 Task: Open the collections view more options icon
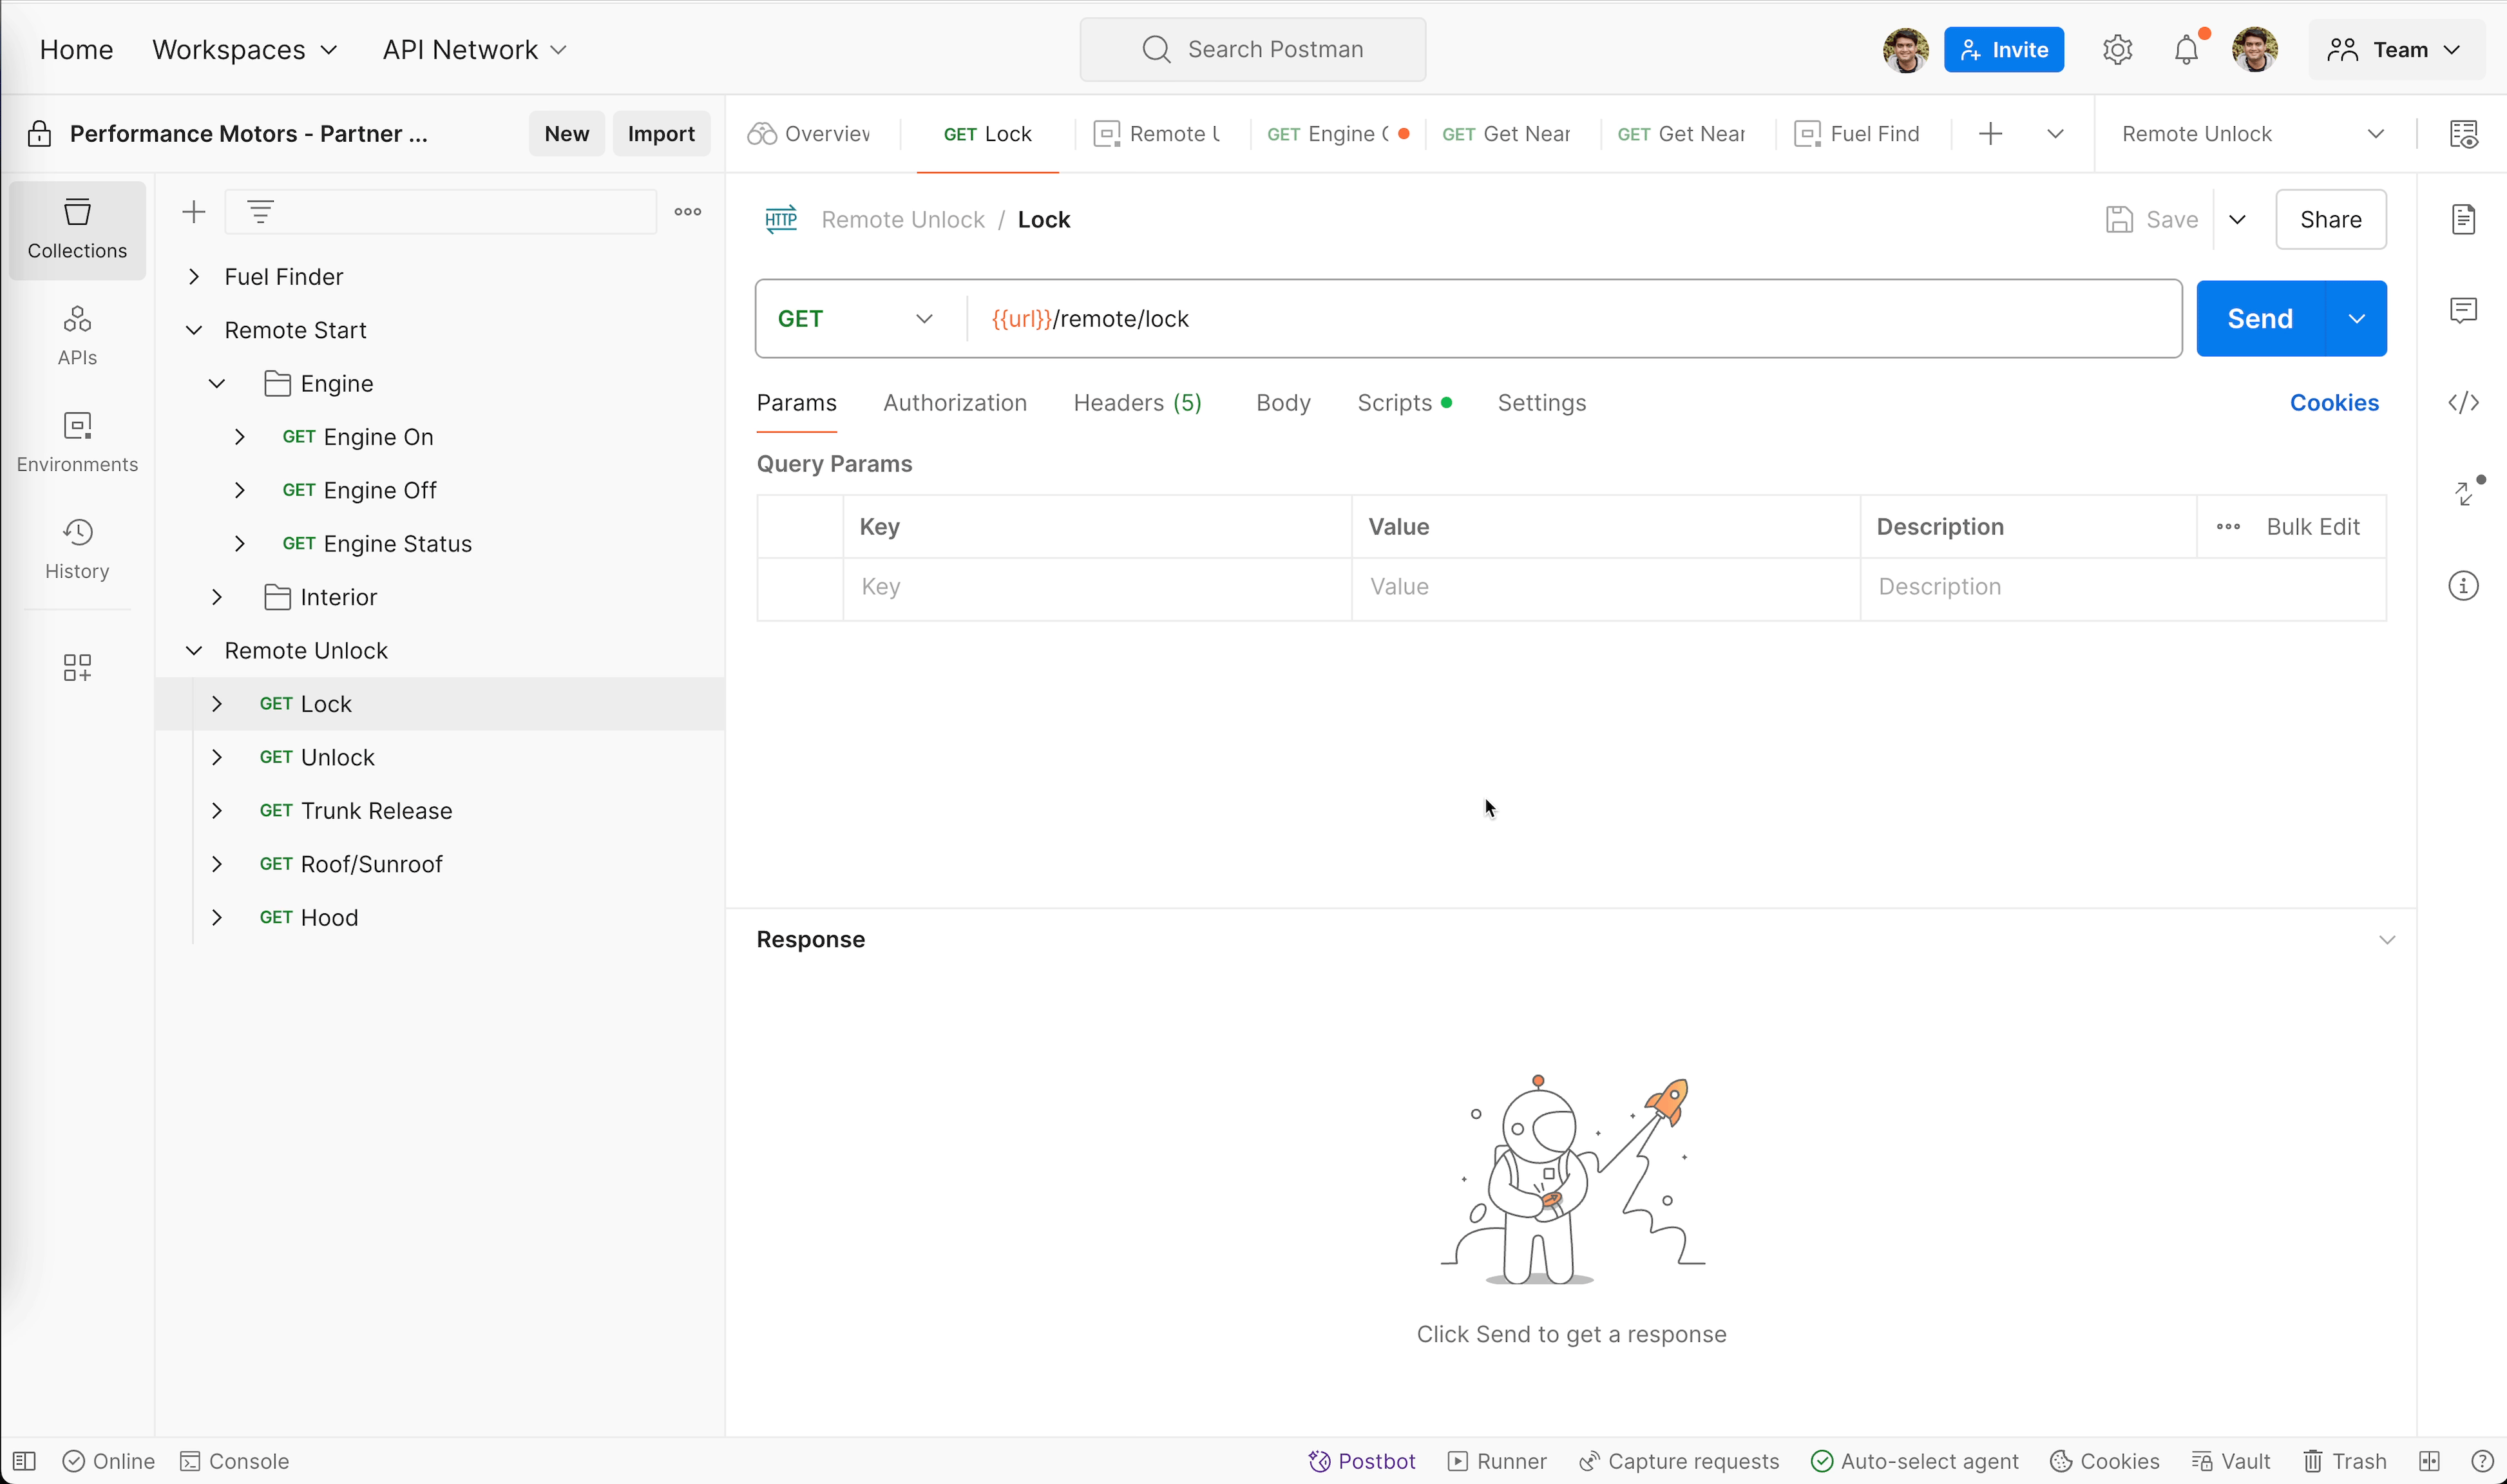tap(687, 212)
